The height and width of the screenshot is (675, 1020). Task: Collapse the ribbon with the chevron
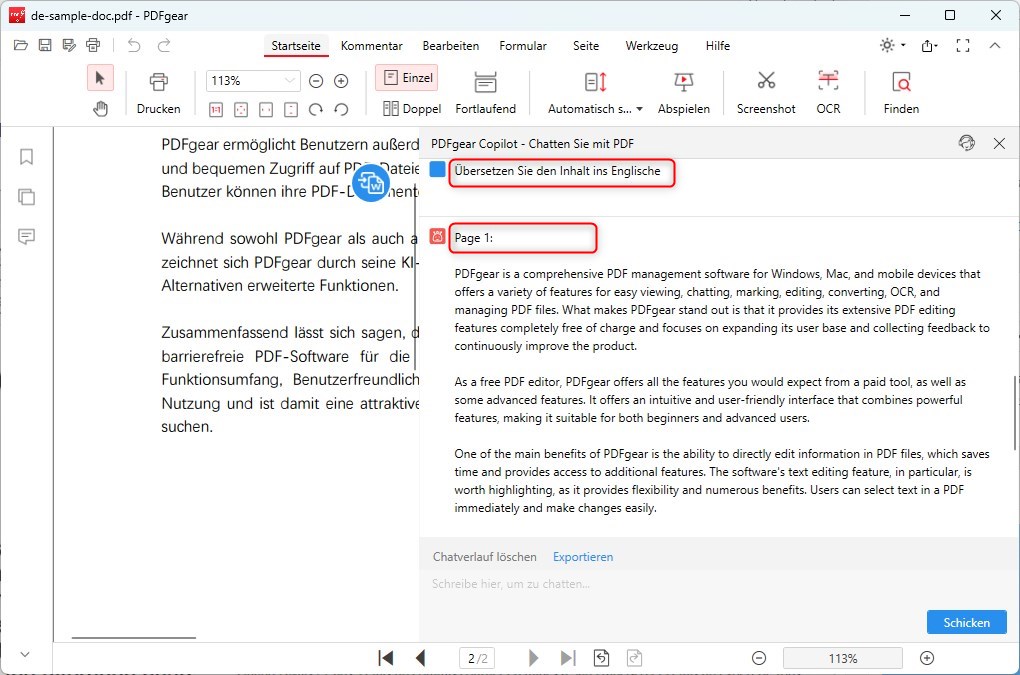point(995,45)
